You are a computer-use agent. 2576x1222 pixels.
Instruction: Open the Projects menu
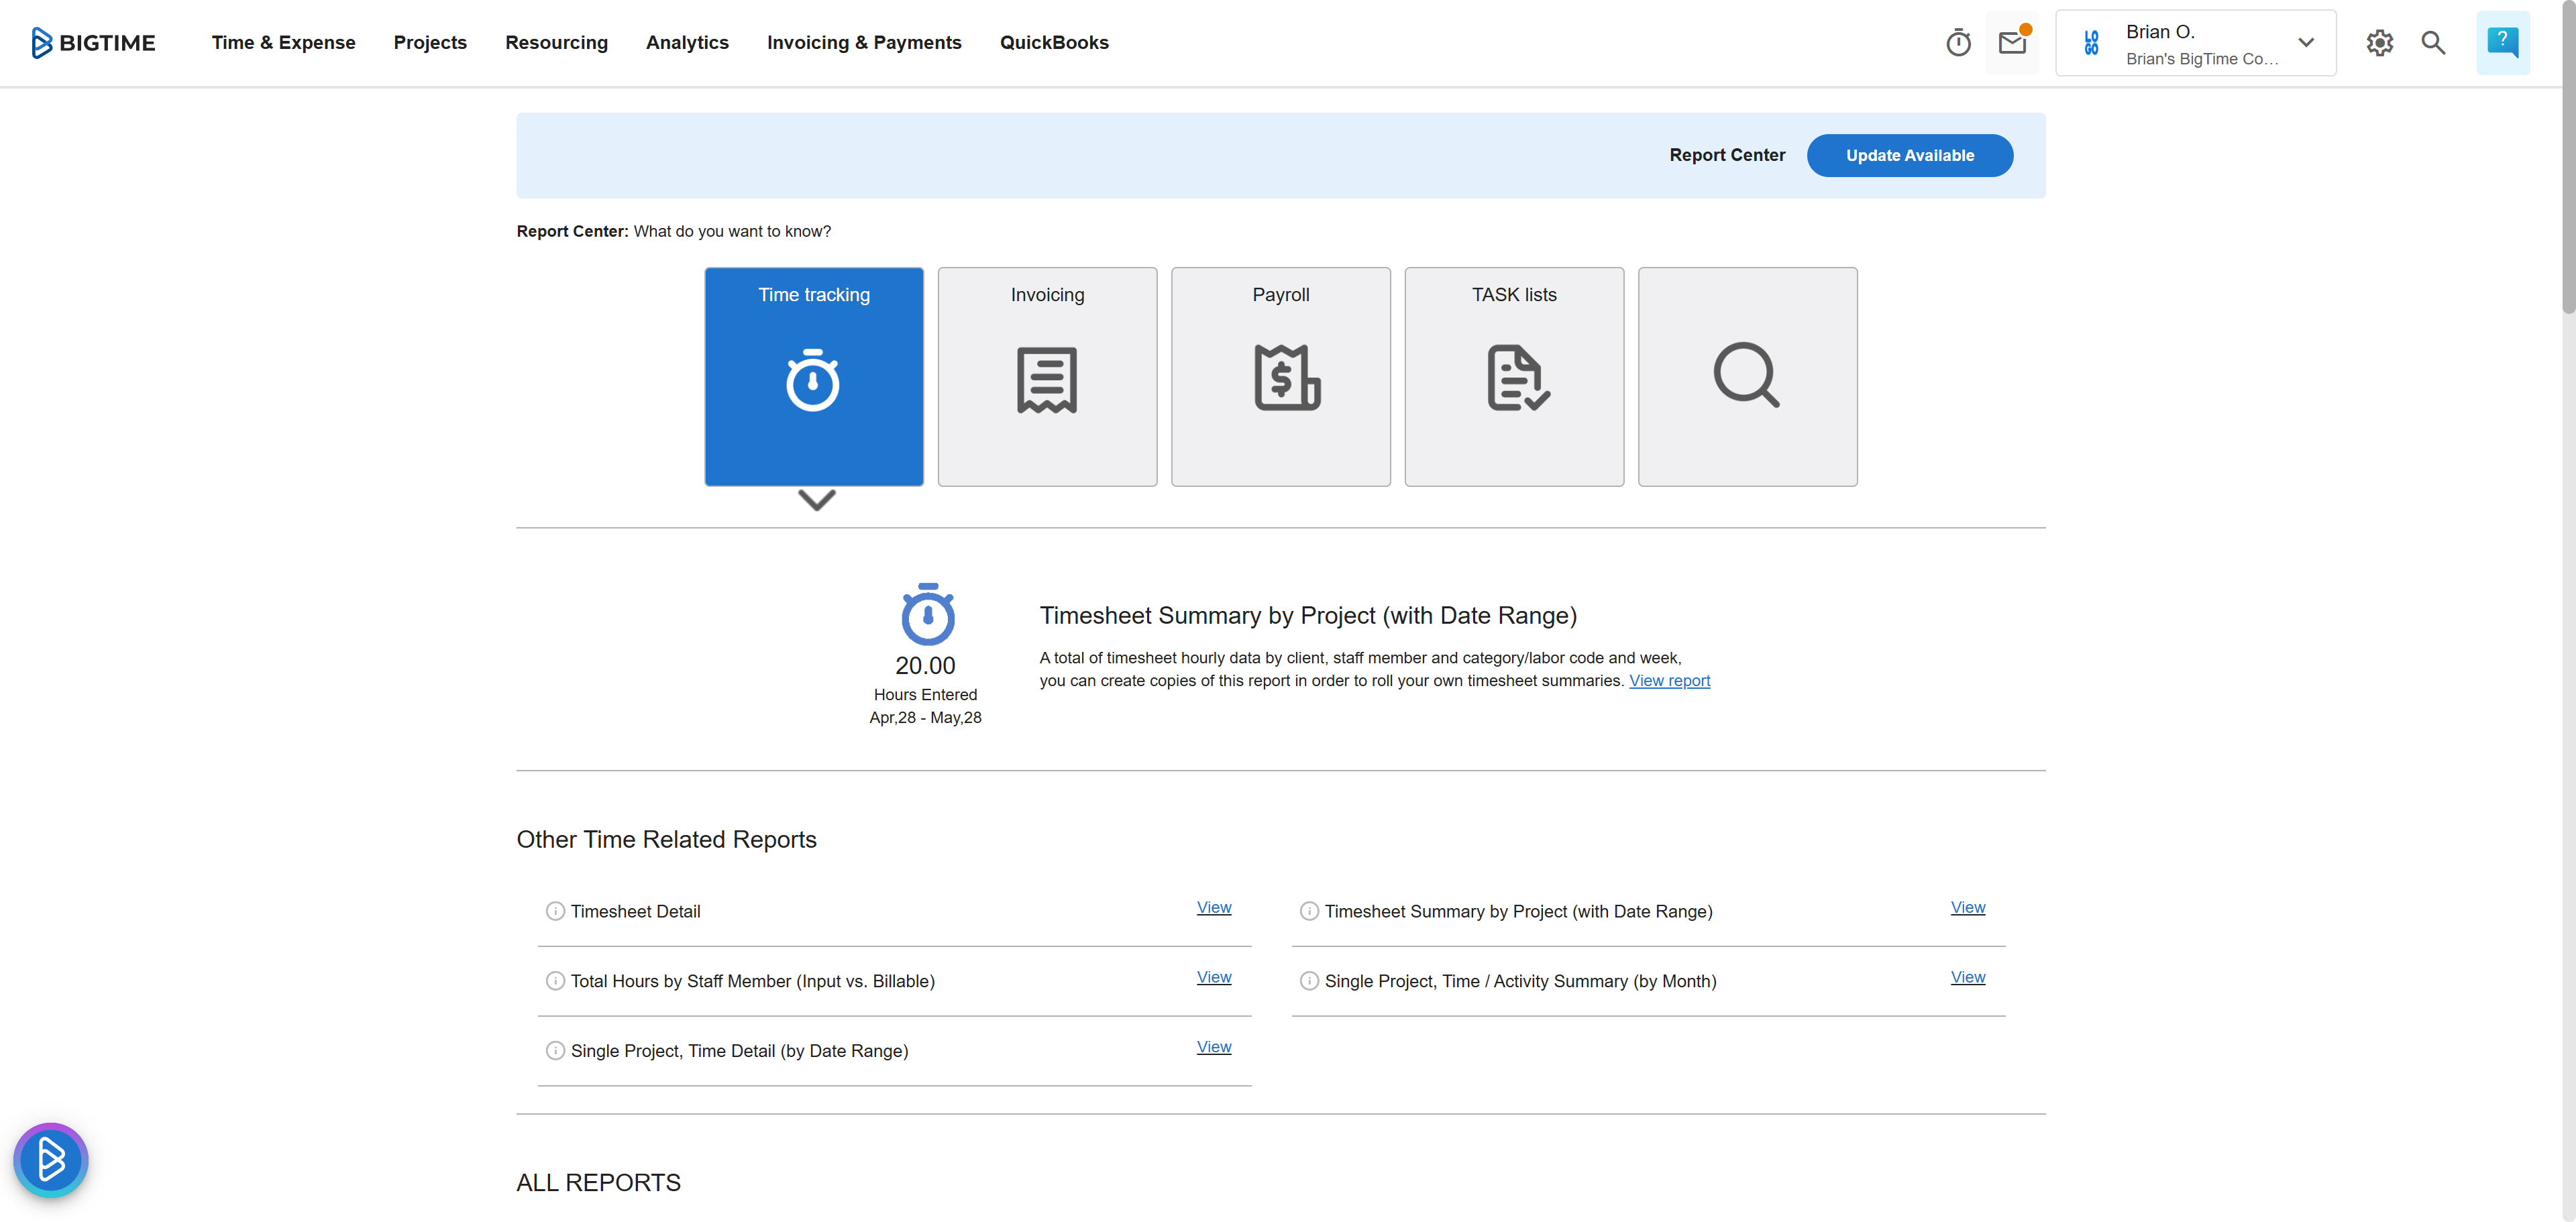[430, 43]
